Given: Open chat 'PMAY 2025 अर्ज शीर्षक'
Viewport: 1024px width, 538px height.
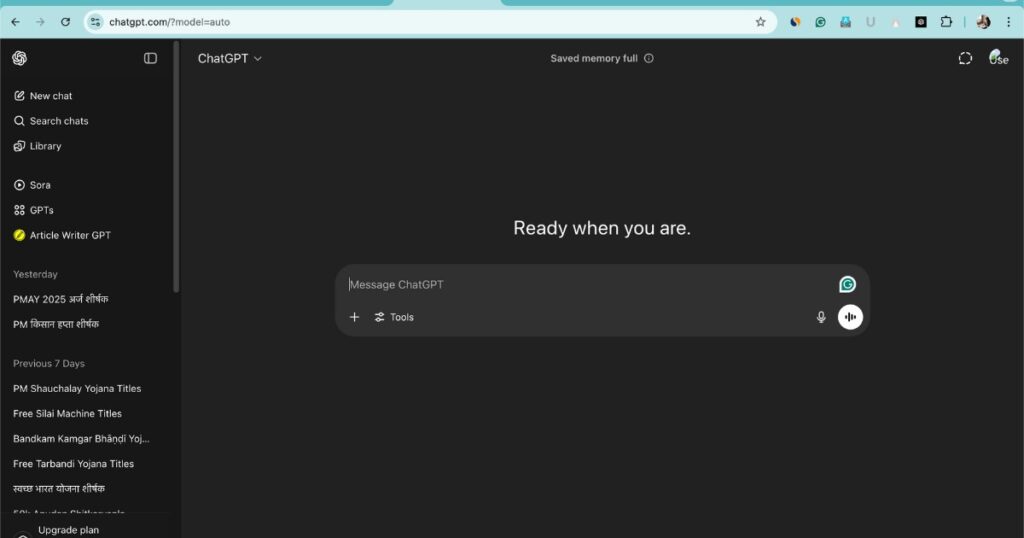Looking at the screenshot, I should (x=61, y=299).
